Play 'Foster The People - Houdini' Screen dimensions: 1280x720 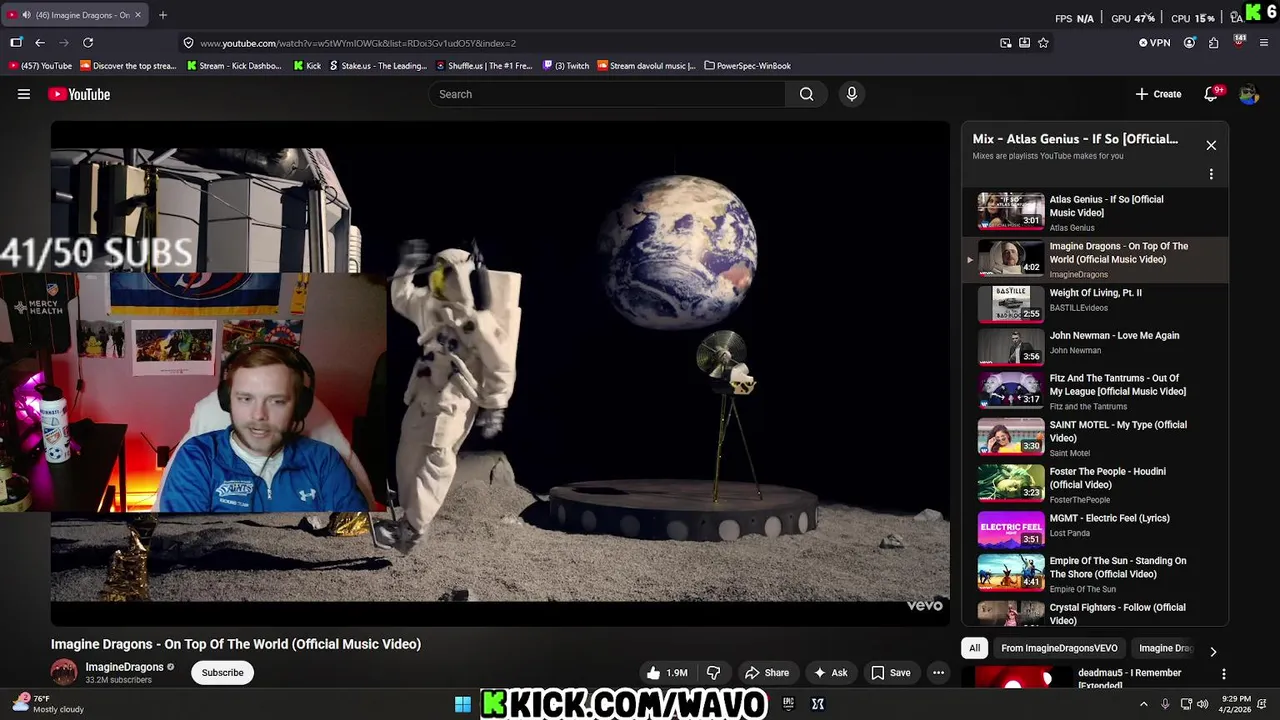(x=1095, y=484)
